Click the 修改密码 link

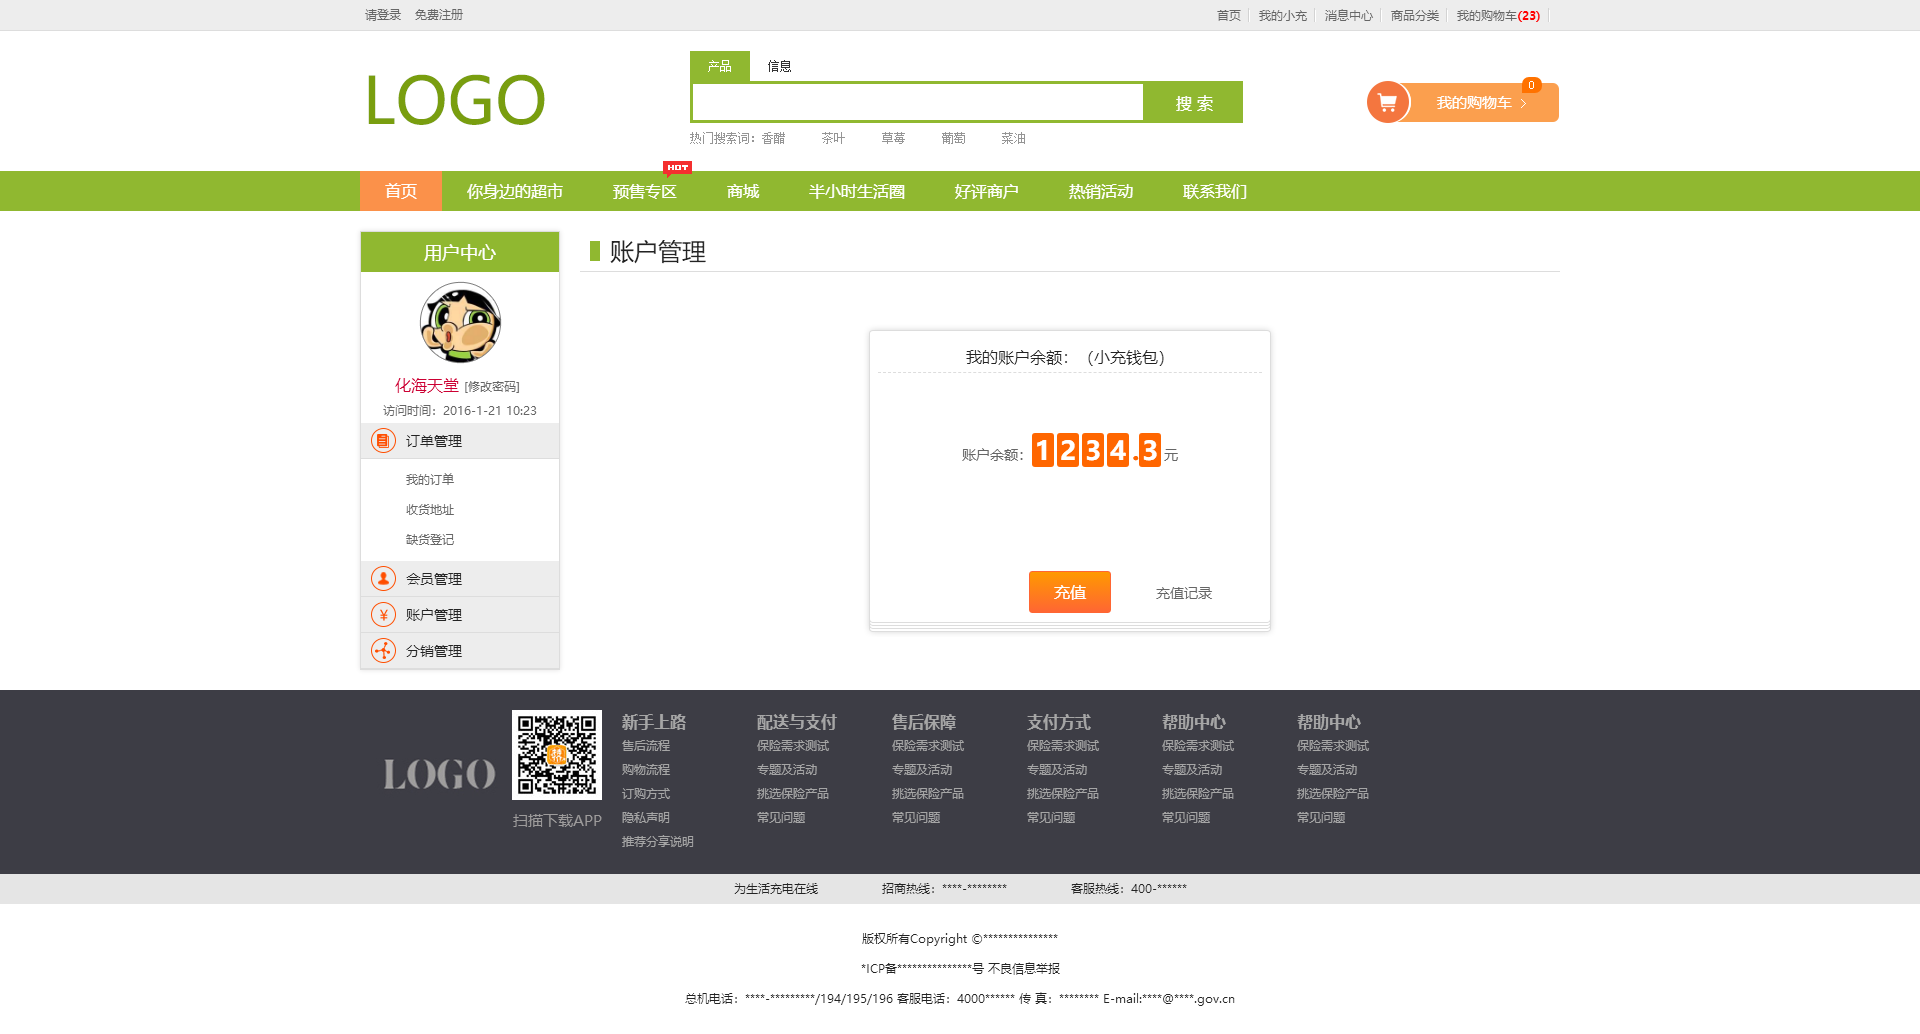pos(492,387)
